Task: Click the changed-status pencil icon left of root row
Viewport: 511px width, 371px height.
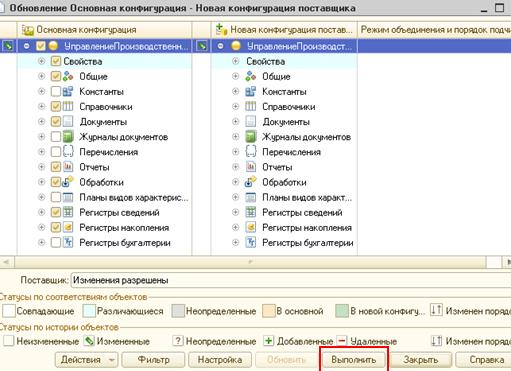Action: pos(8,46)
